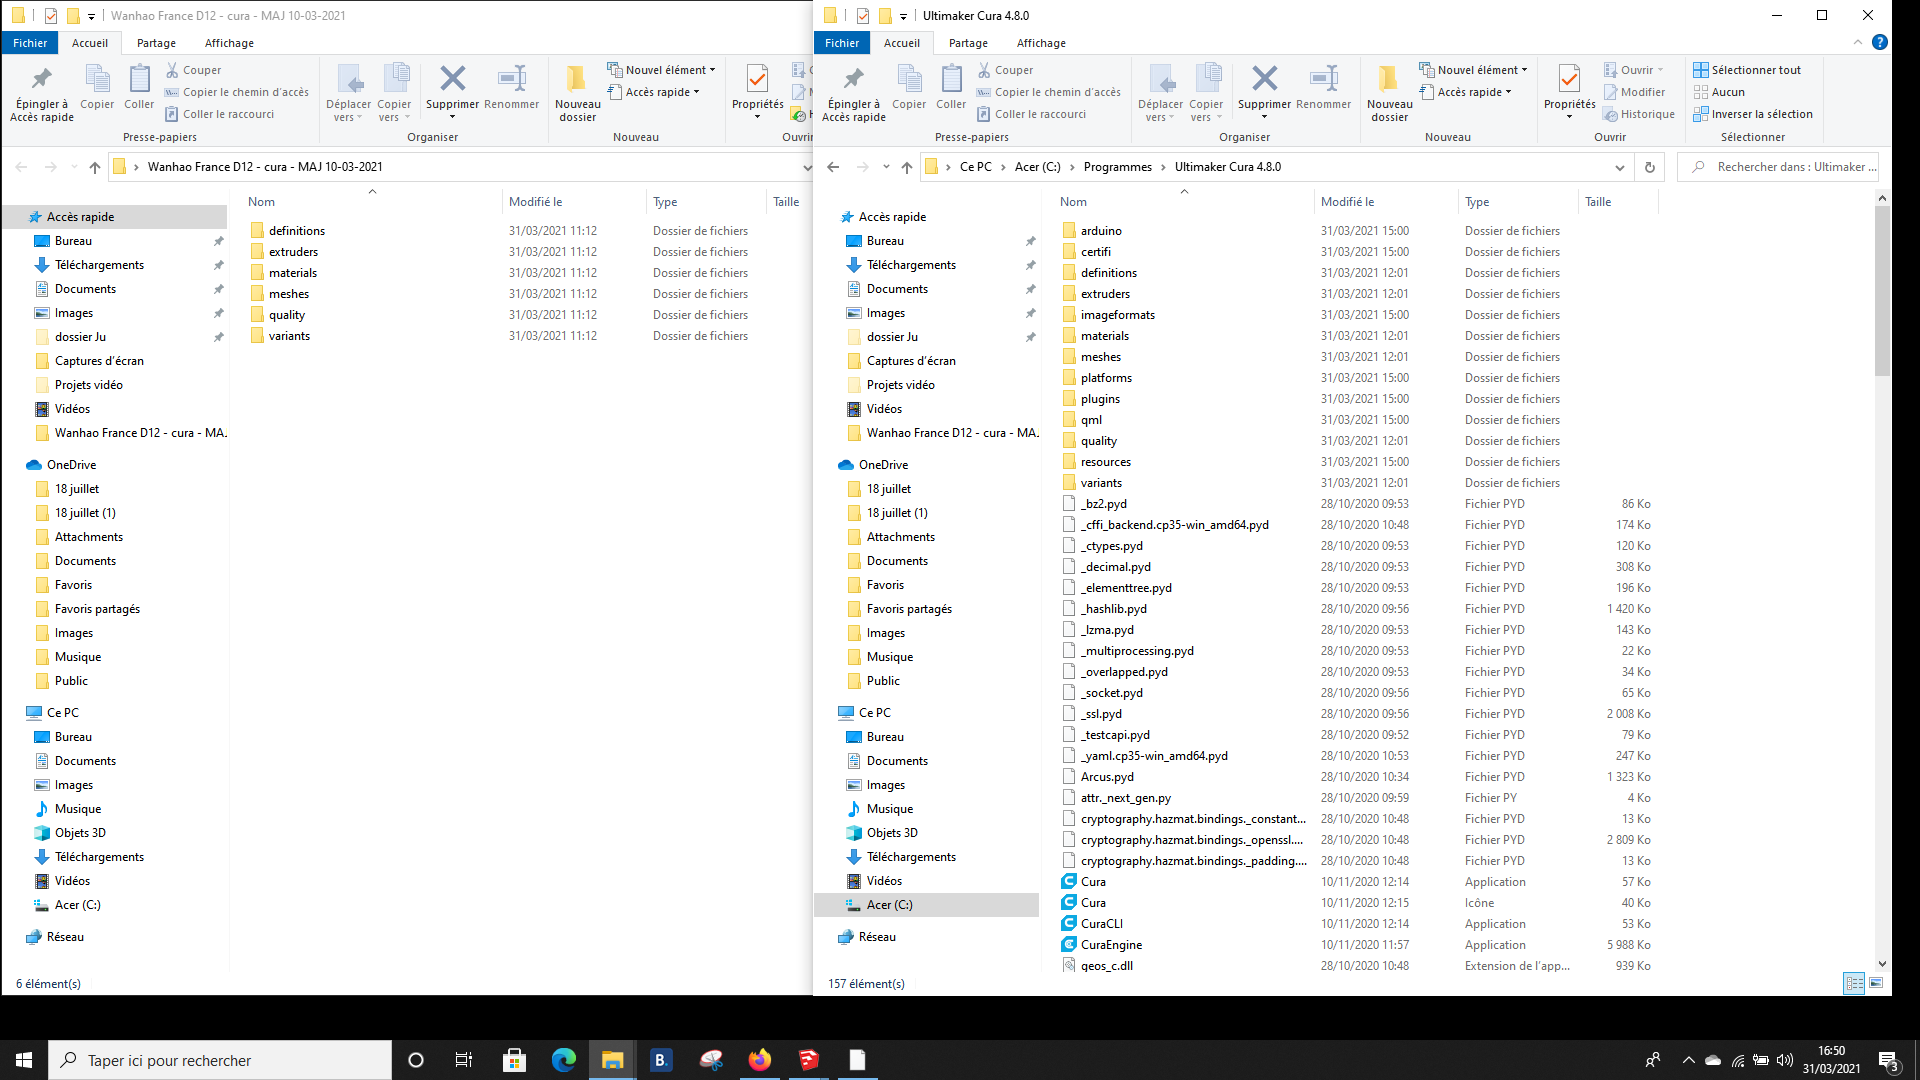Click Sélectionner tout in the ribbon
The height and width of the screenshot is (1080, 1920).
click(x=1747, y=70)
